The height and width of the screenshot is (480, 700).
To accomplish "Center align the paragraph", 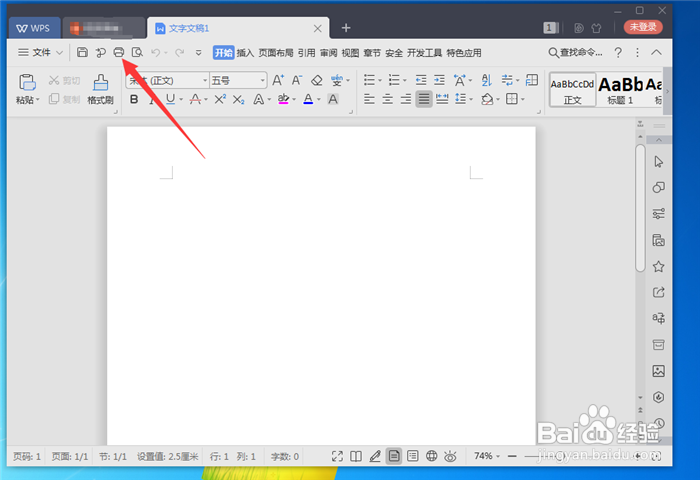I will [387, 99].
